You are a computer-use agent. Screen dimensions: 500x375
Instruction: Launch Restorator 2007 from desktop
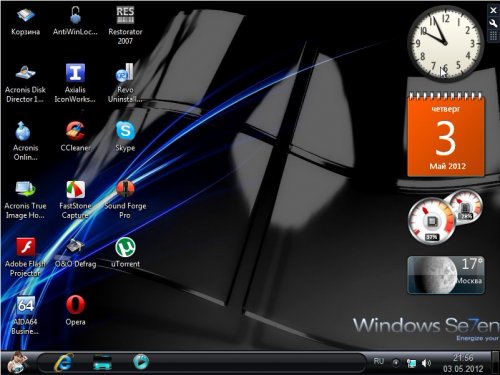(125, 25)
